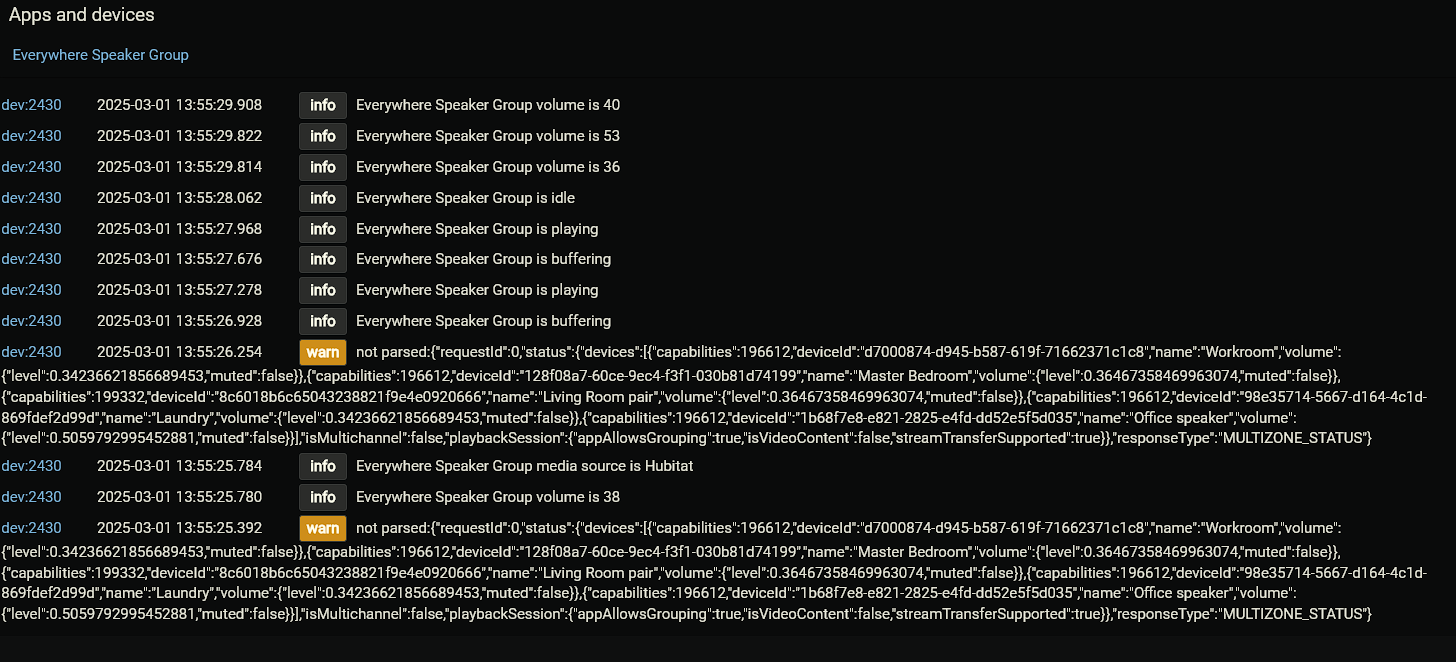This screenshot has height=662, width=1456.
Task: Click message 'Everywhere Speaker Group is idle'
Action: pyautogui.click(x=465, y=198)
